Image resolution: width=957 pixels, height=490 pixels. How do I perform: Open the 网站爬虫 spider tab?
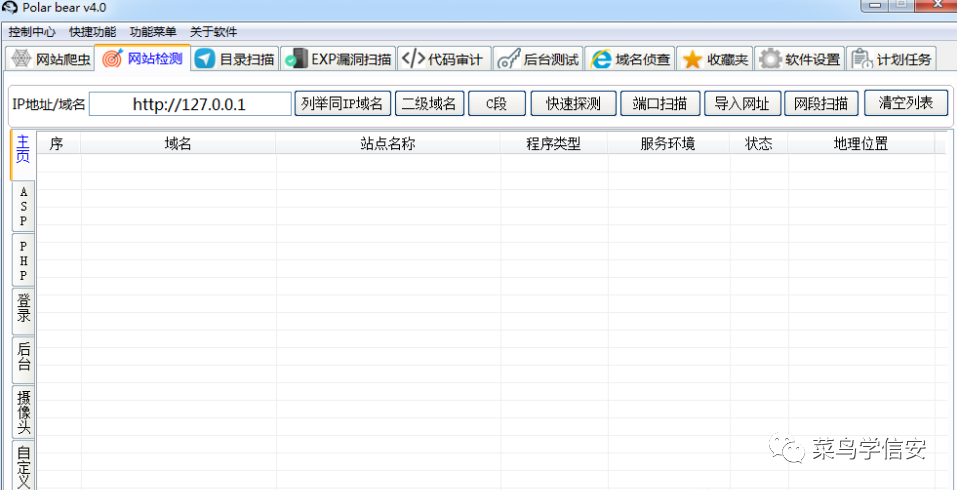click(50, 59)
